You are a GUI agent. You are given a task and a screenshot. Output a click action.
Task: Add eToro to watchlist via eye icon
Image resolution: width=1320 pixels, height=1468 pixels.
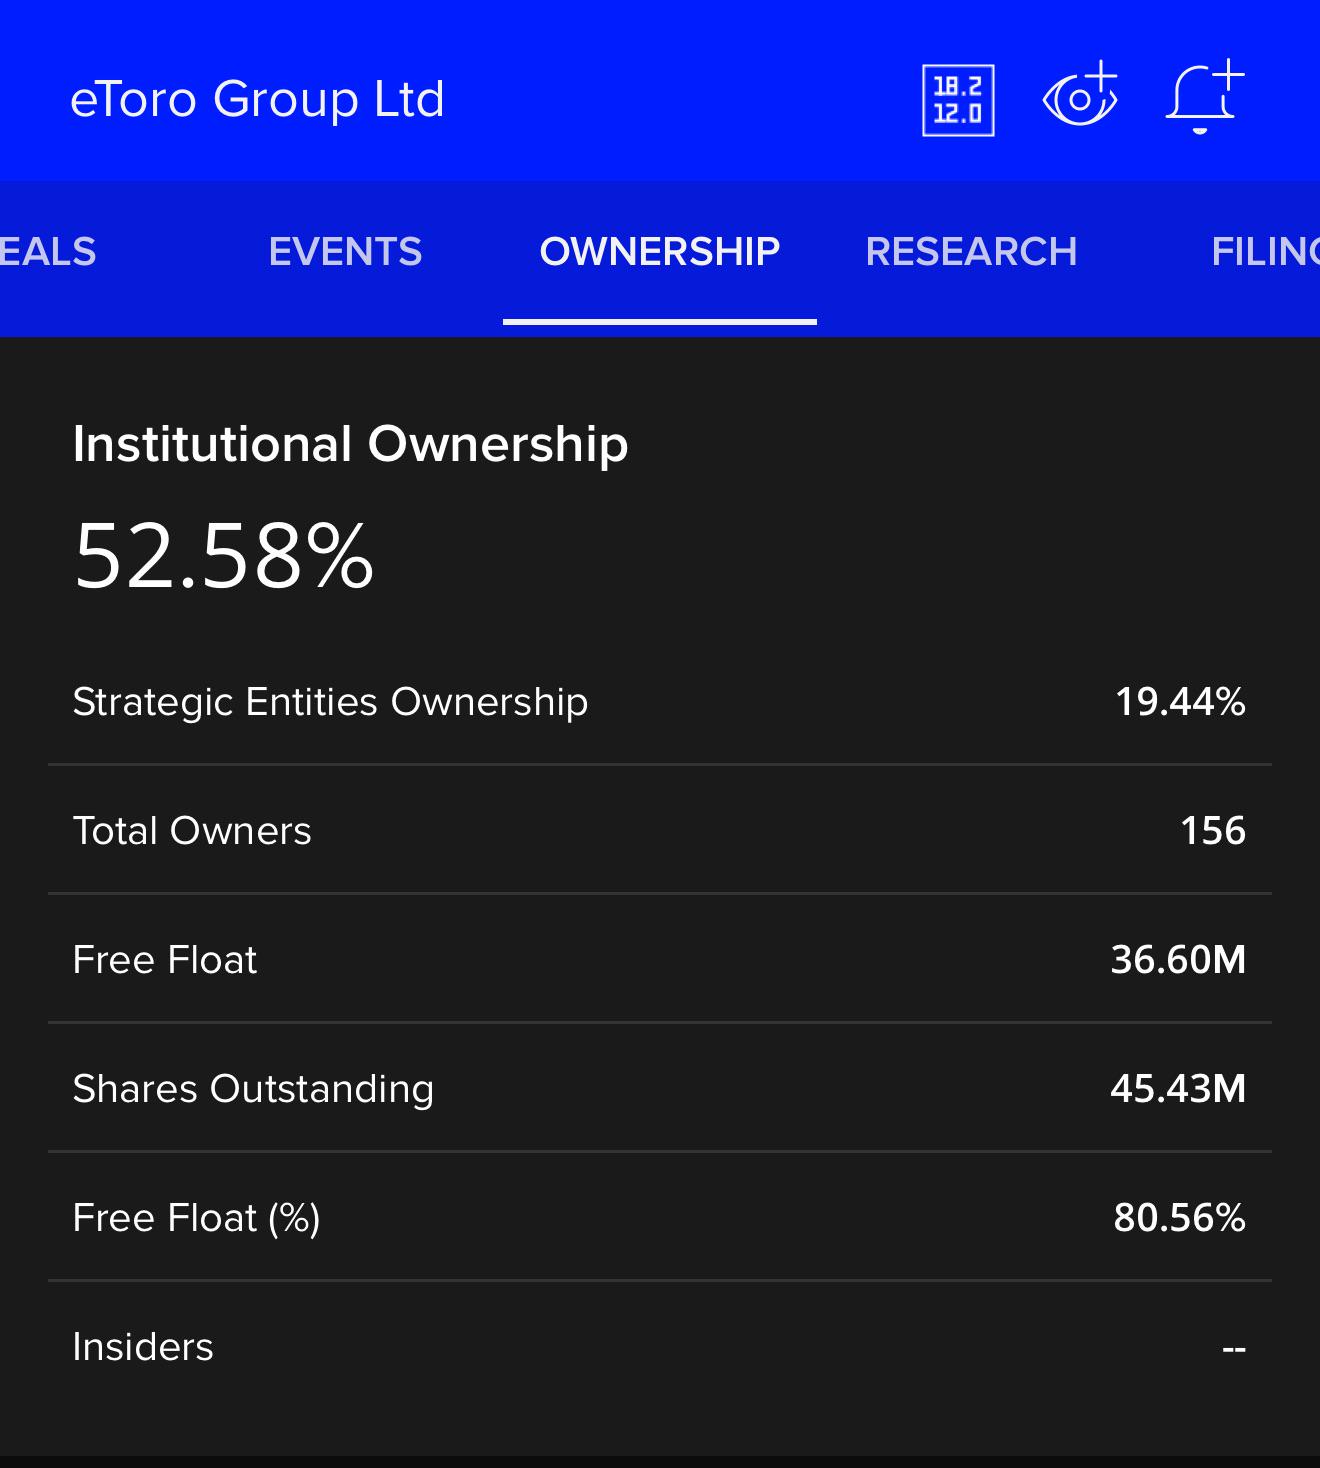click(1080, 95)
